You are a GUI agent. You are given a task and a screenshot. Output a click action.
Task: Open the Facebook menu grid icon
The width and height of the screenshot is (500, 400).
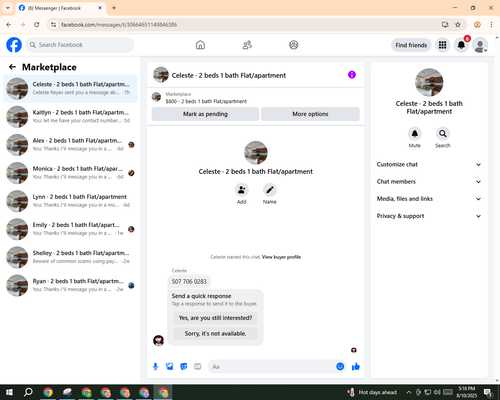[442, 45]
